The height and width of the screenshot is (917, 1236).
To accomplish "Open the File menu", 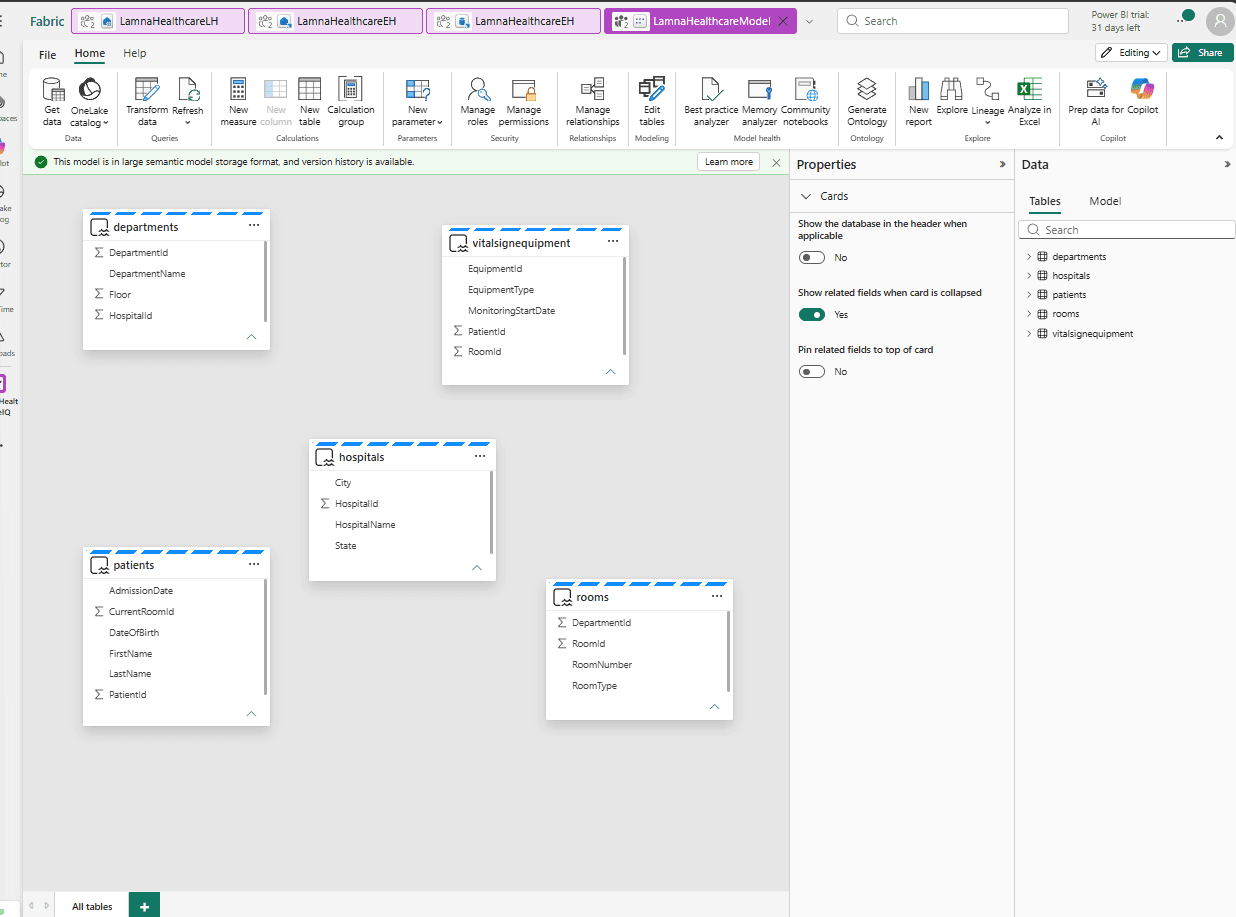I will 48,54.
